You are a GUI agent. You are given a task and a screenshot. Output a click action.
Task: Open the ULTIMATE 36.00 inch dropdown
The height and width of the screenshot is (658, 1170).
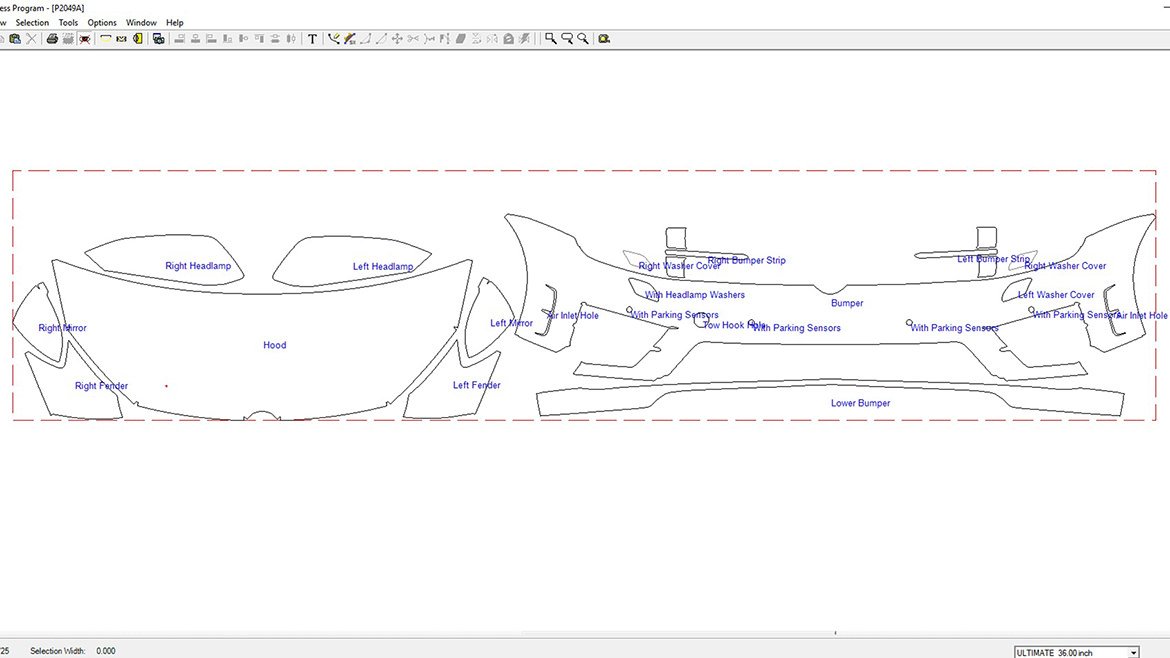(x=1133, y=652)
